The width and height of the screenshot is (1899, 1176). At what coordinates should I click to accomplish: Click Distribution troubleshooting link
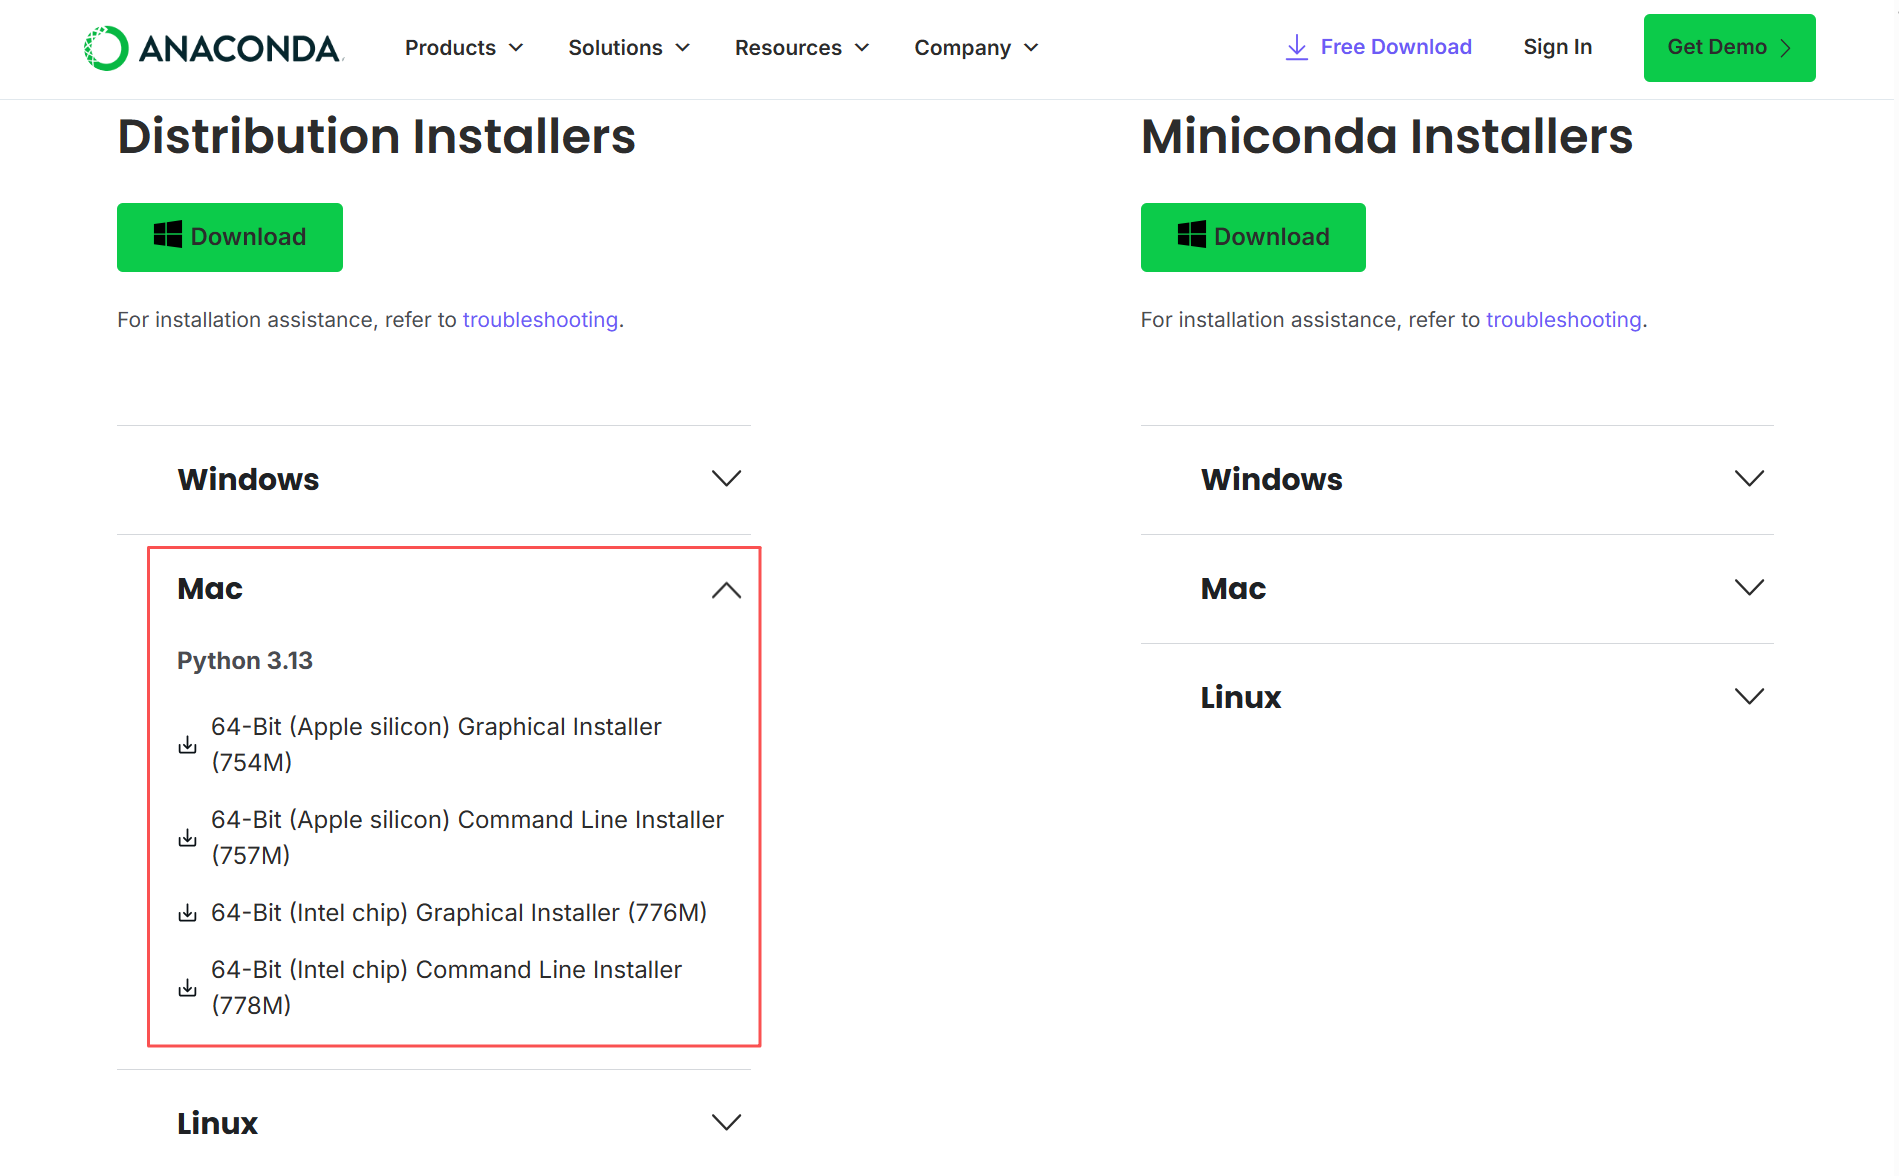[x=540, y=320]
